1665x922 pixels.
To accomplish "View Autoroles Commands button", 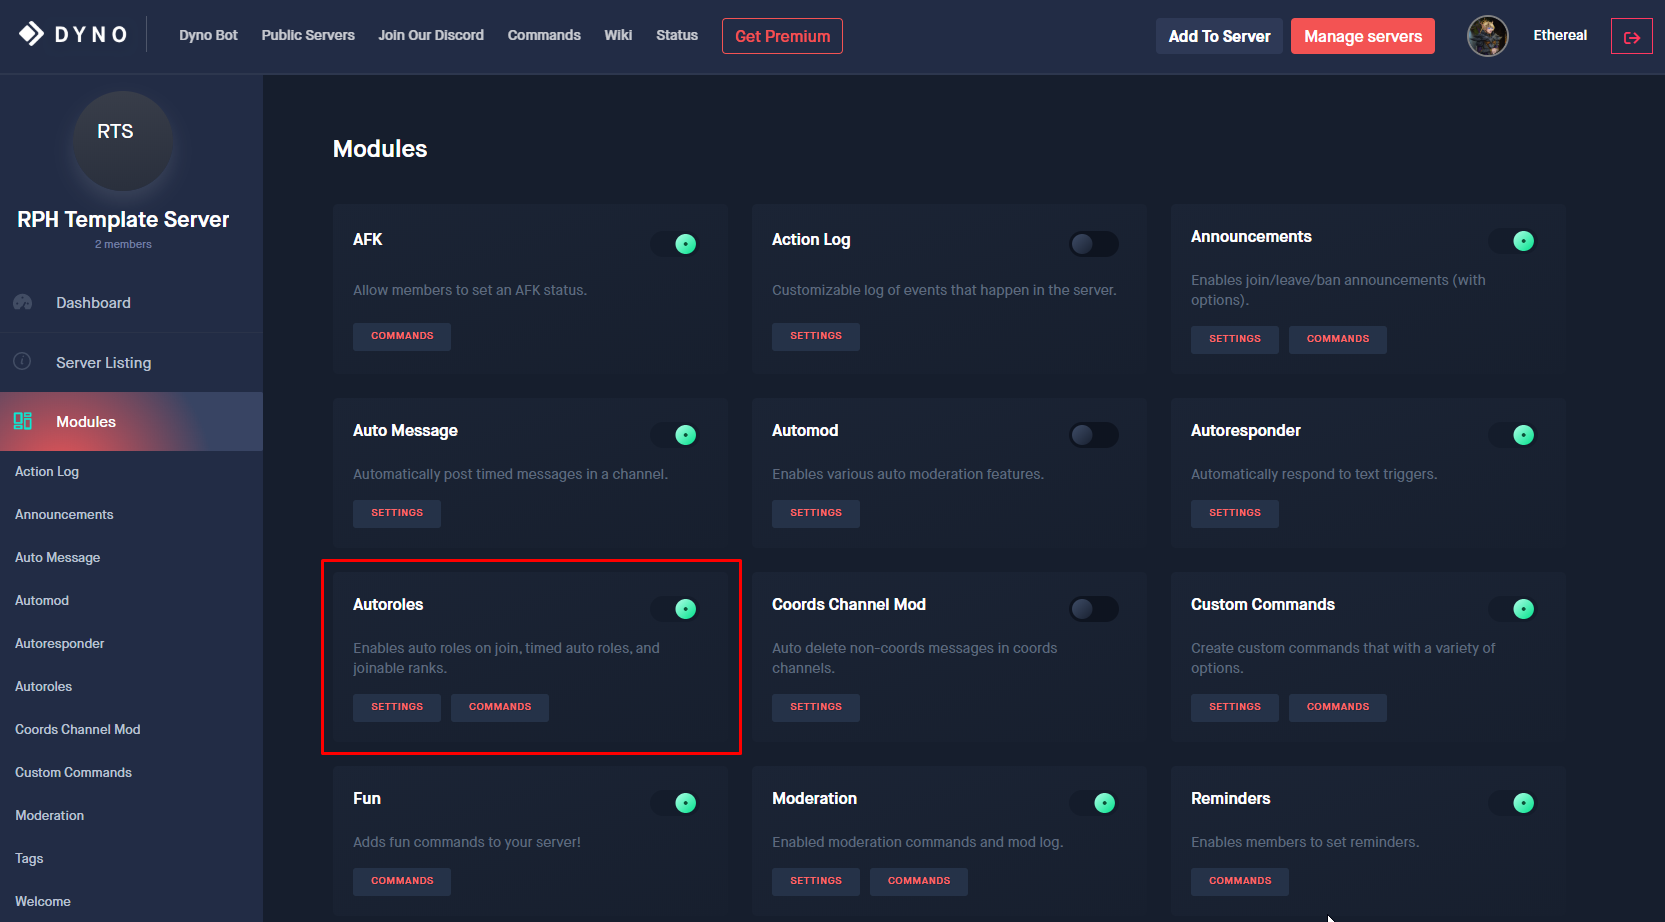I will coord(500,707).
